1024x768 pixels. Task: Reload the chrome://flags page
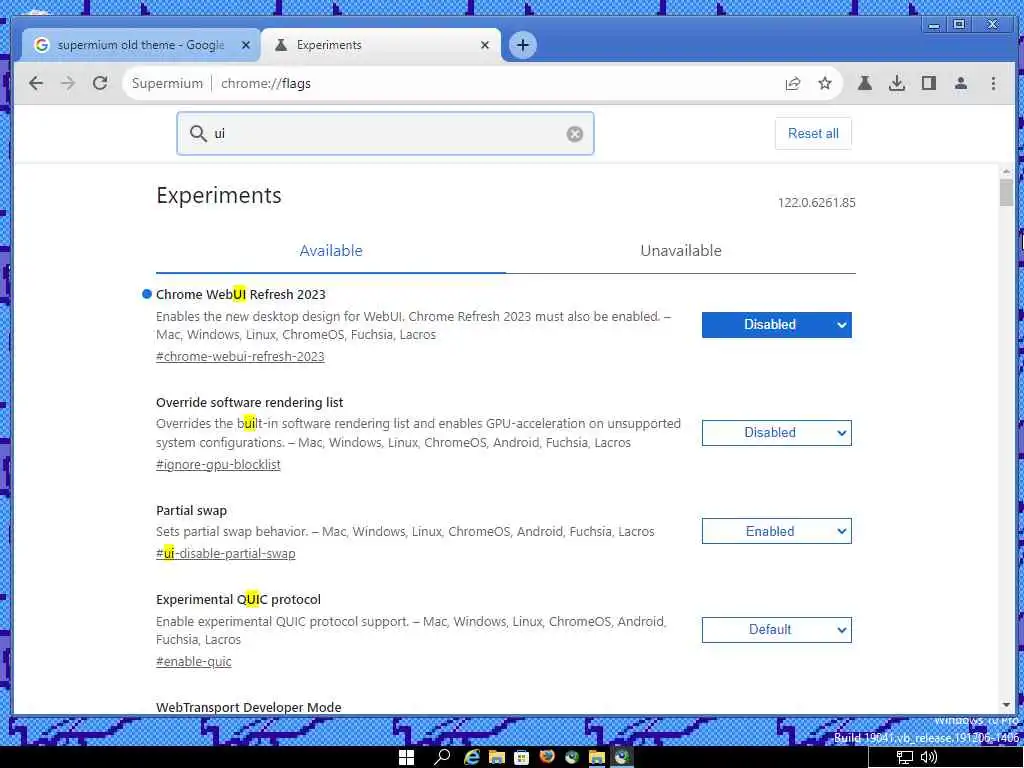click(100, 84)
